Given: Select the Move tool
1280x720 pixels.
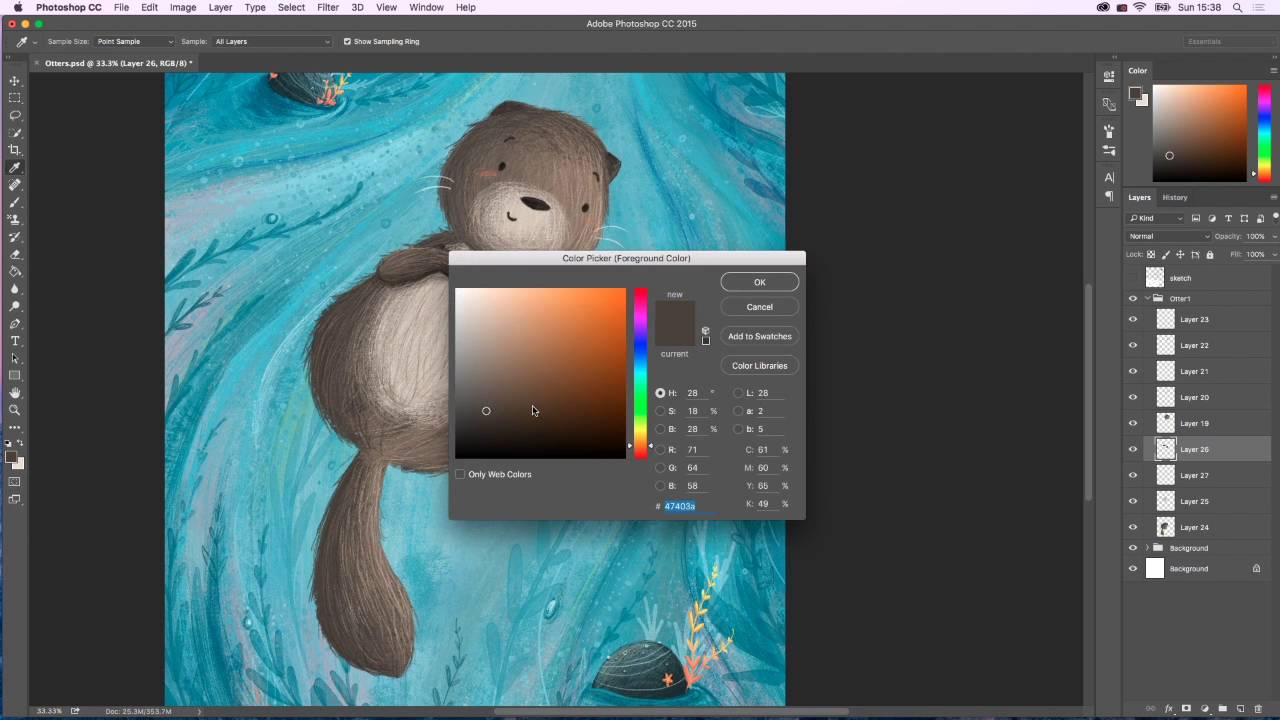Looking at the screenshot, I should (x=15, y=81).
